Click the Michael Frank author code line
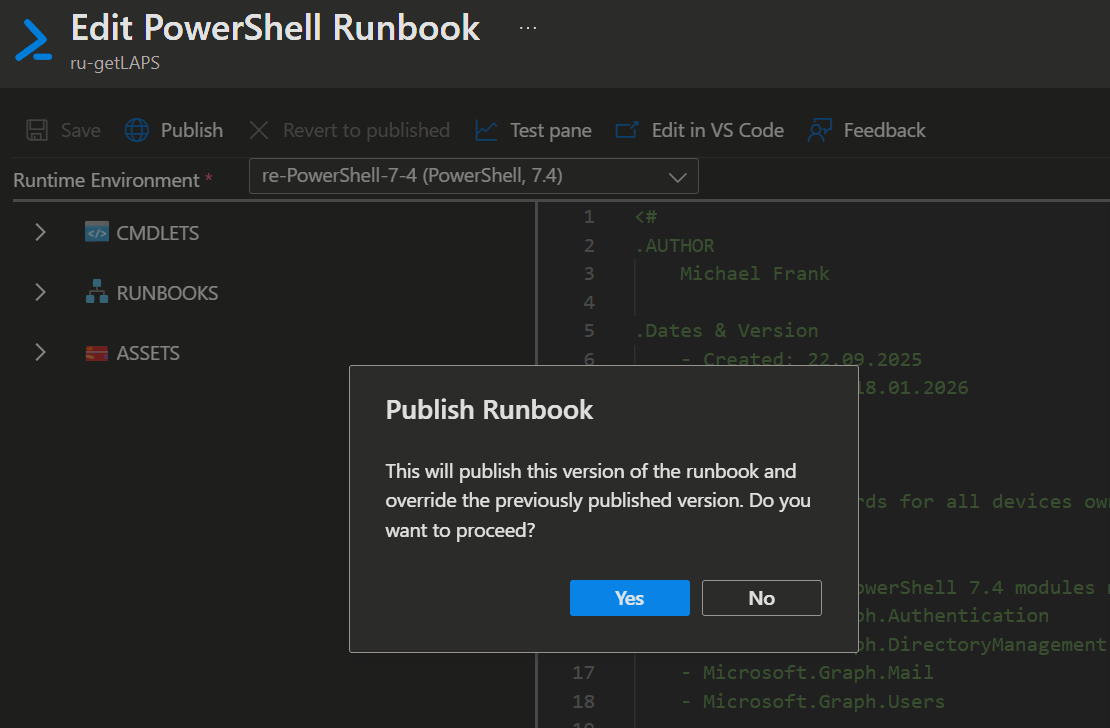1110x728 pixels. coord(754,273)
